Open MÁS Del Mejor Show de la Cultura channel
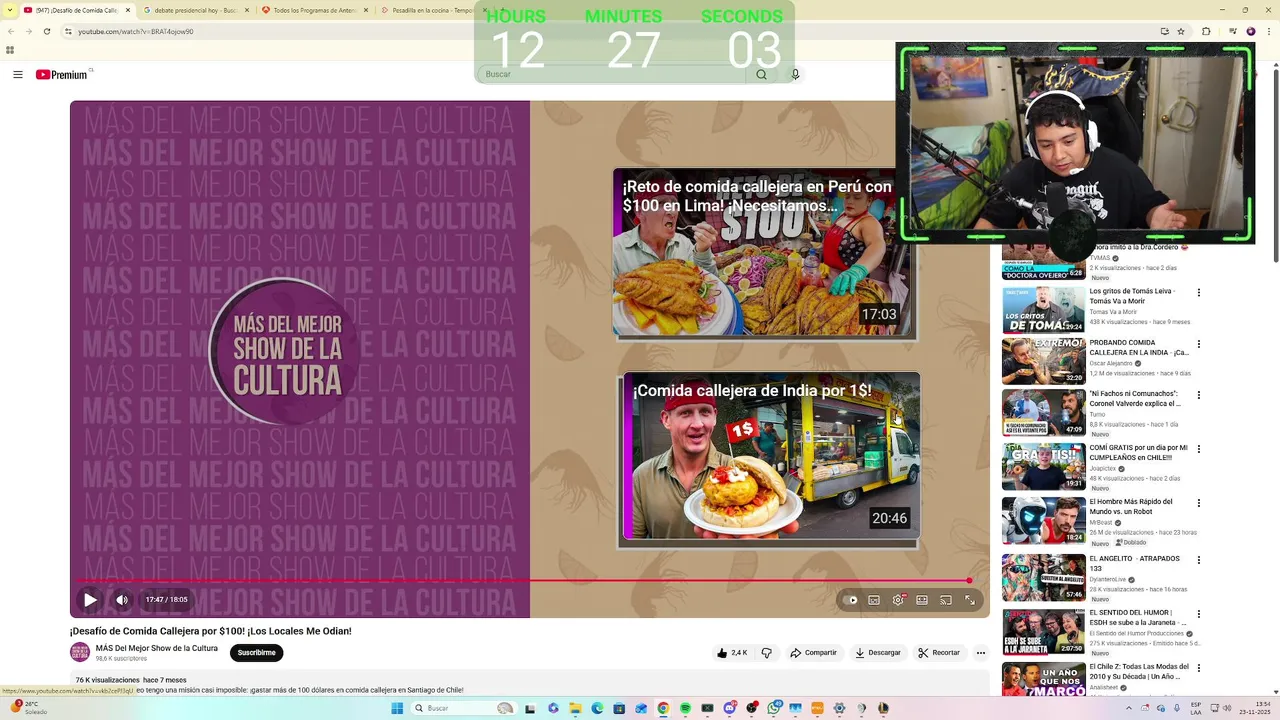 [x=157, y=648]
